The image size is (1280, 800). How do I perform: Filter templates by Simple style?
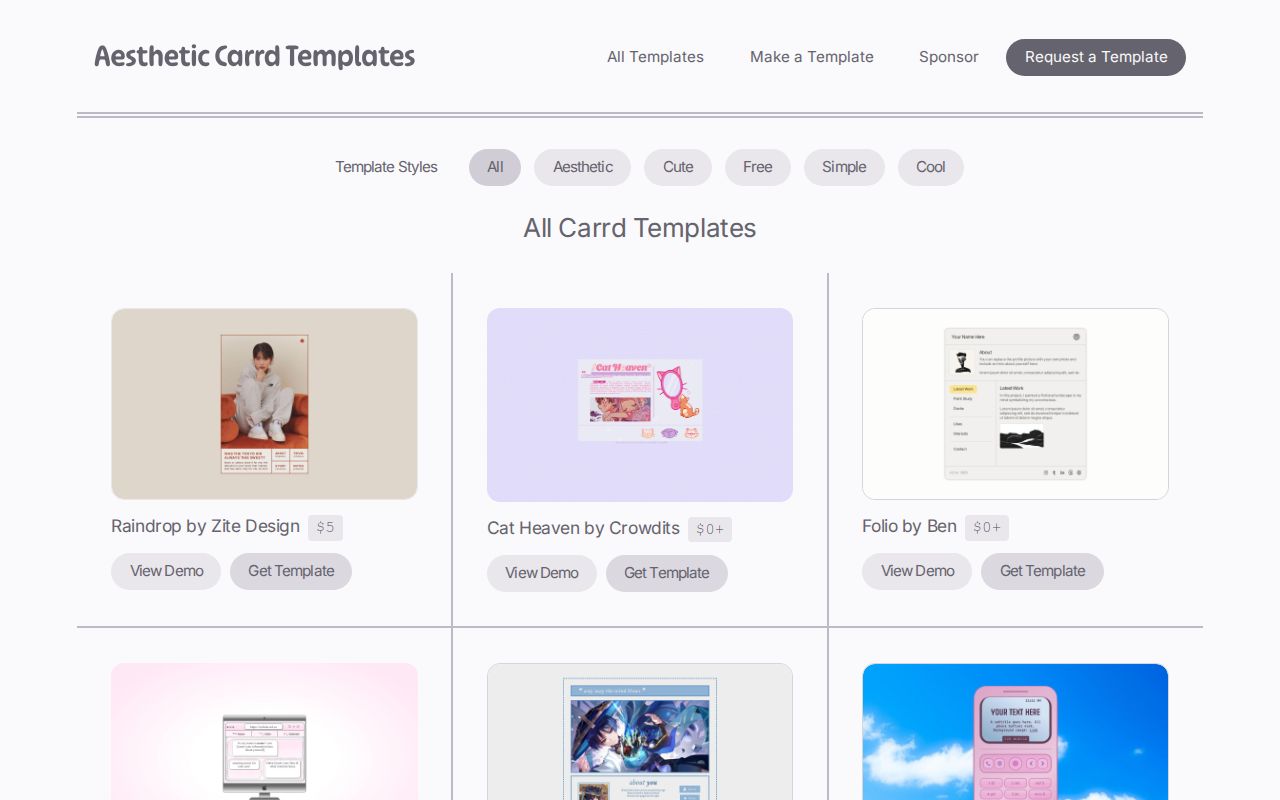(x=844, y=167)
